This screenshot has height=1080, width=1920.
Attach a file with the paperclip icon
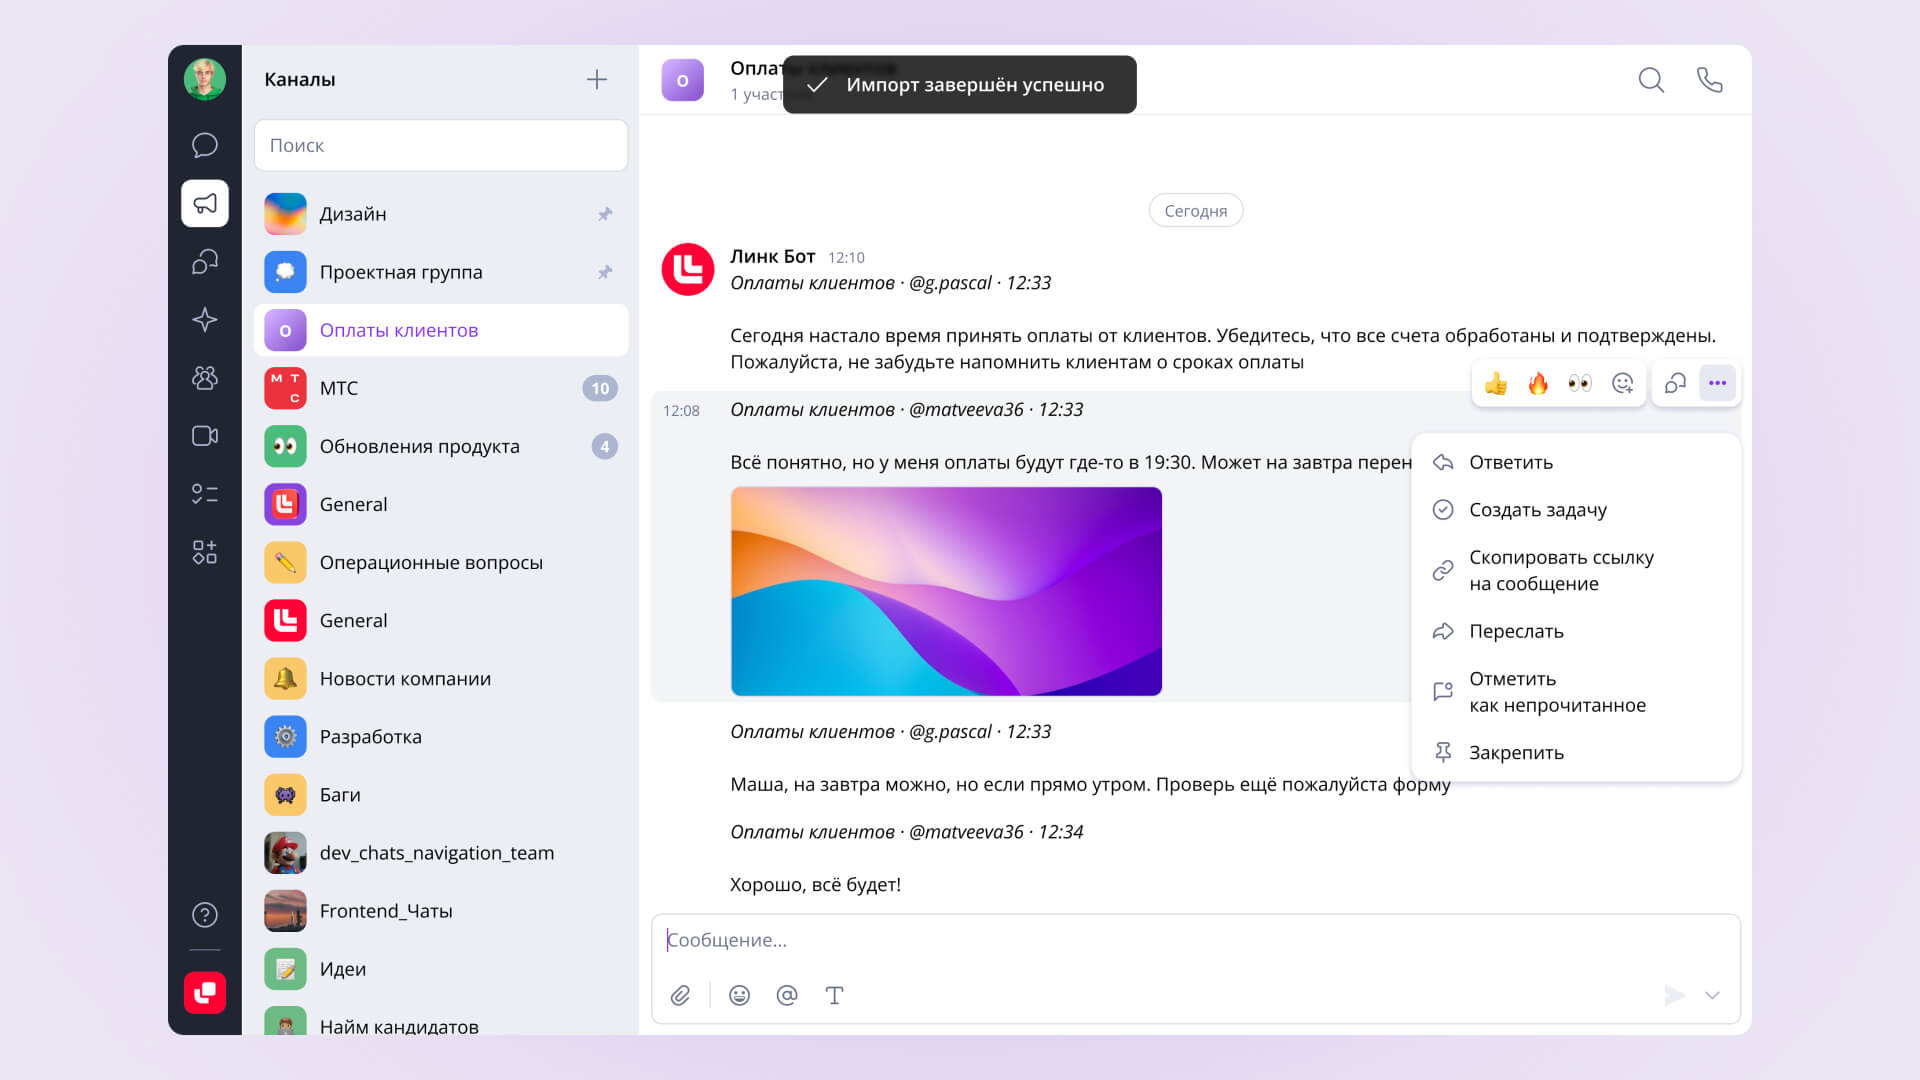680,995
